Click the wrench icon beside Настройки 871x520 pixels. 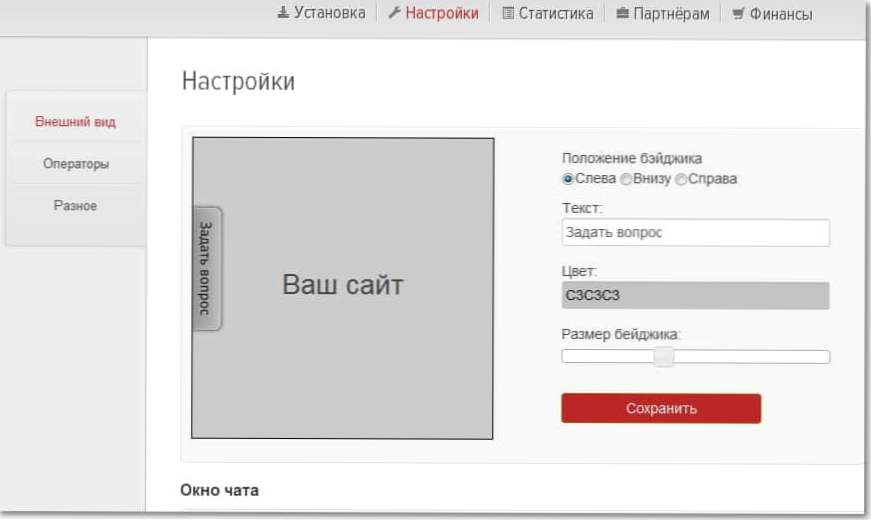point(394,14)
